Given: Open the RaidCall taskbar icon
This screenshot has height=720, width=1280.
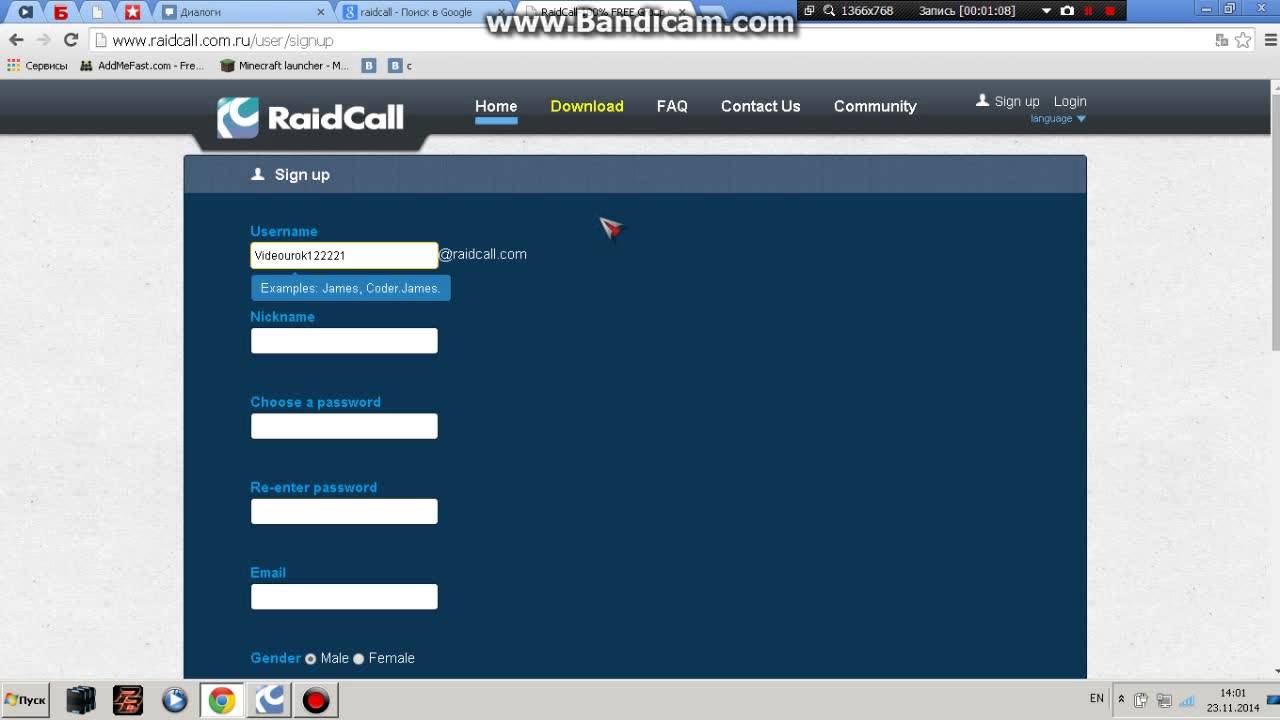Looking at the screenshot, I should [x=269, y=700].
